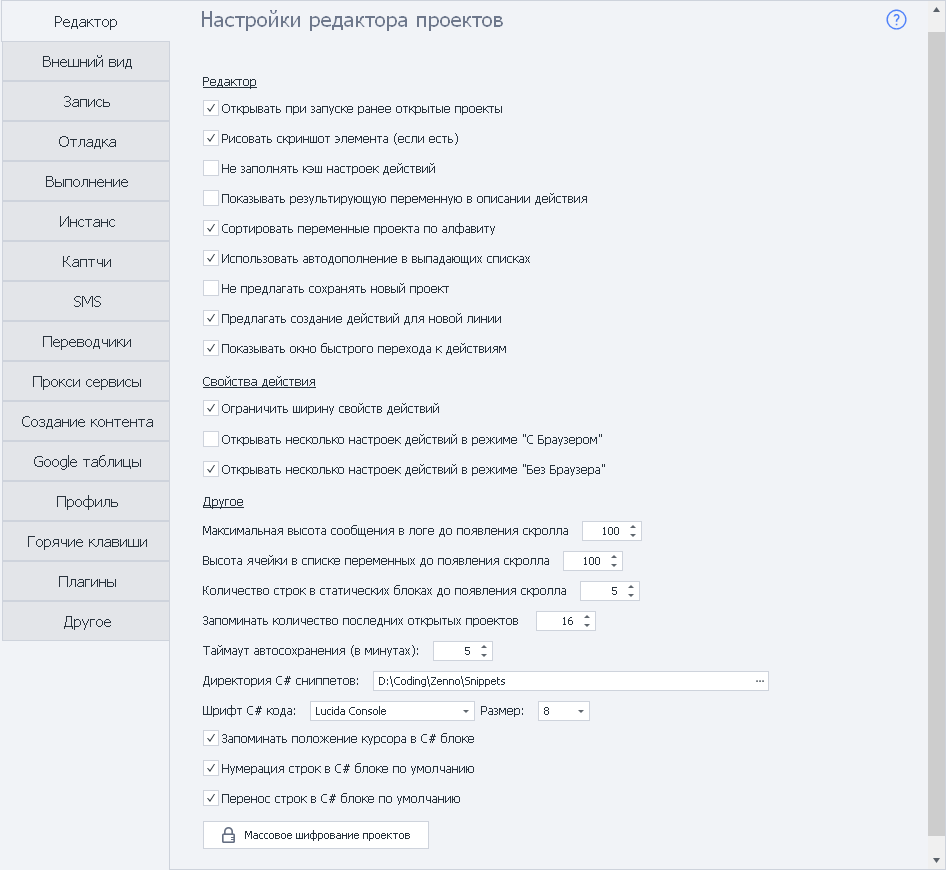This screenshot has height=870, width=946.
Task: Enable 'Не предлагать сохранять новый проект'
Action: [211, 288]
